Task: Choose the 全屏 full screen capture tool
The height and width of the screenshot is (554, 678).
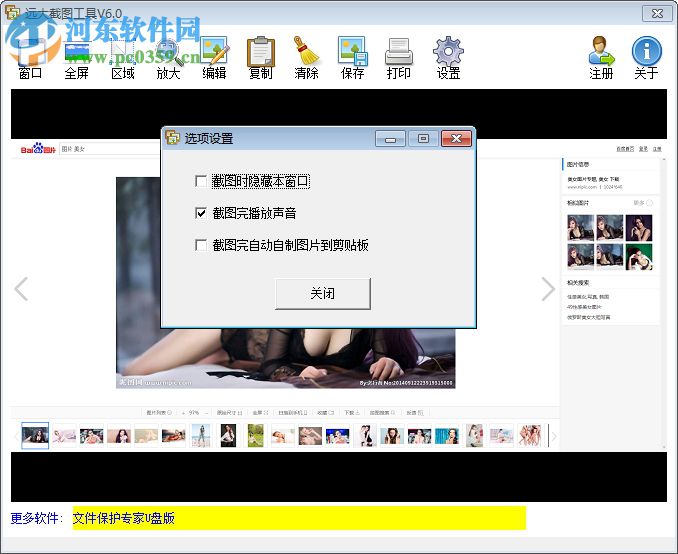Action: click(77, 58)
